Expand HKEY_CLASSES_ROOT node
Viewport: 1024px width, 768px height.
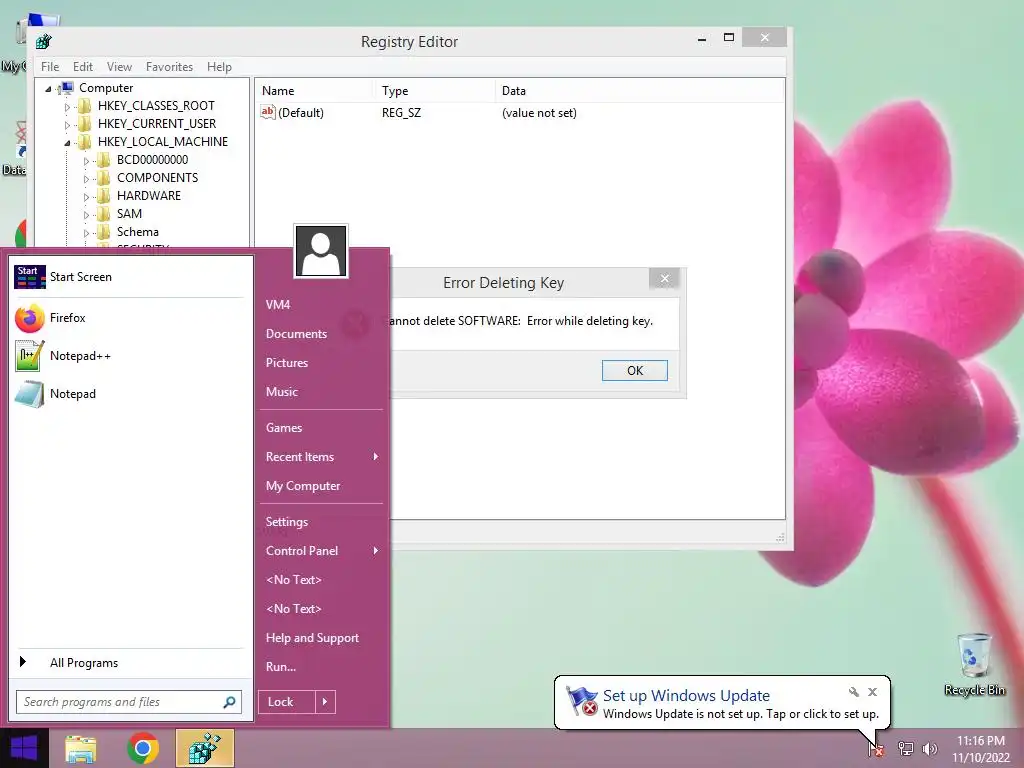tap(67, 106)
